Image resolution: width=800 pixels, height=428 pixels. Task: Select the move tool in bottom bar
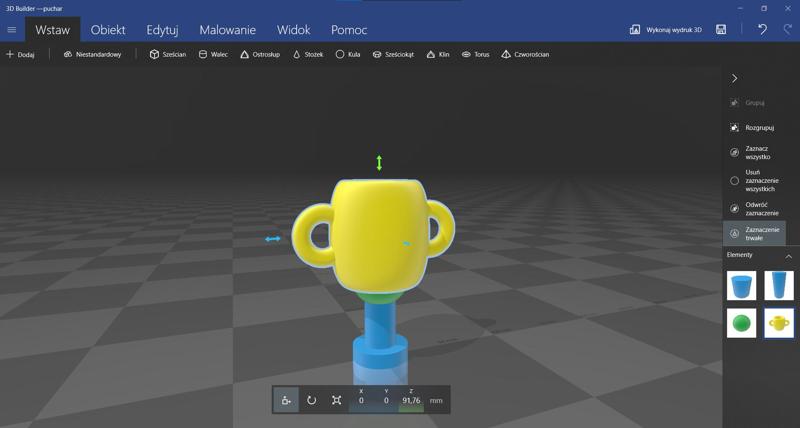[x=286, y=400]
